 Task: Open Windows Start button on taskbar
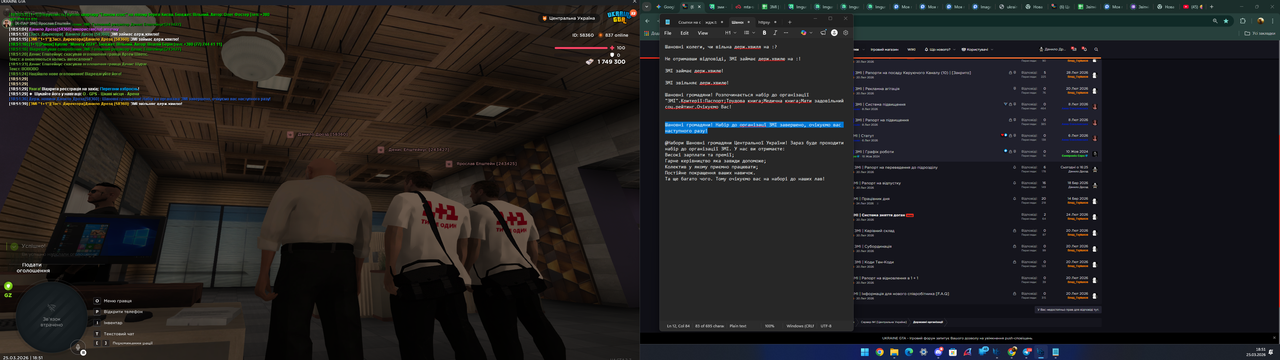coord(865,352)
